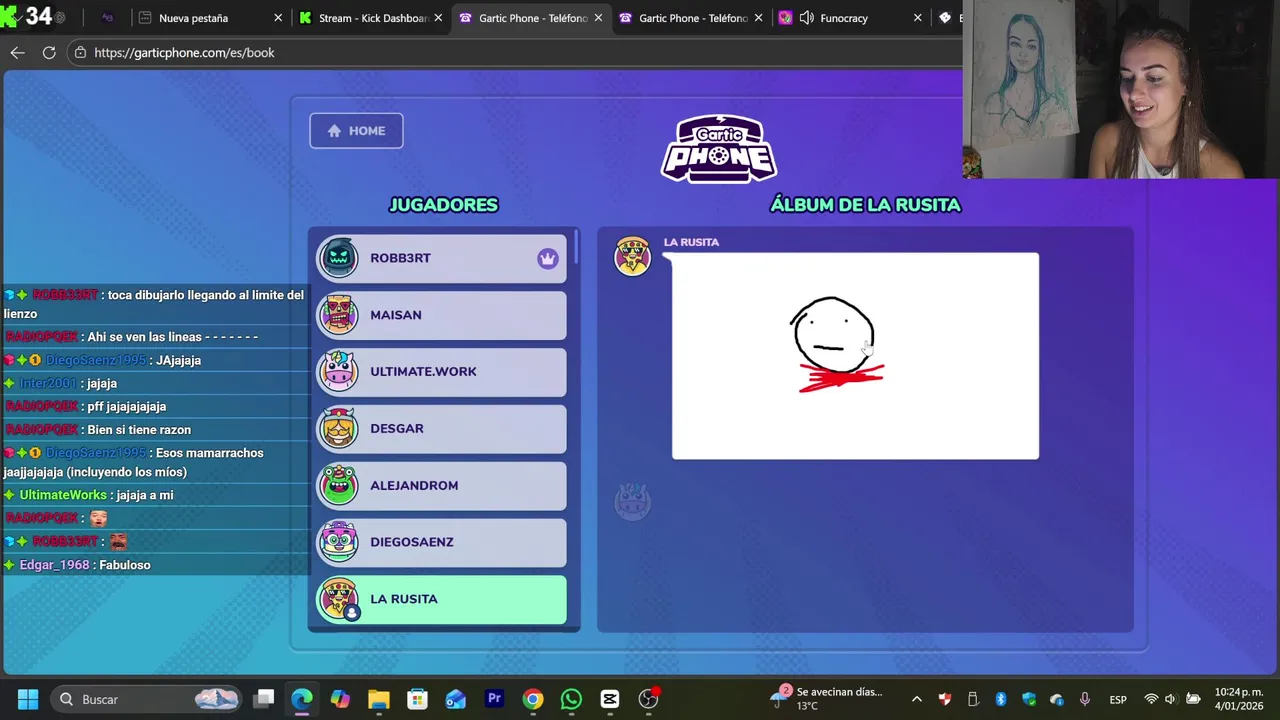Click the volume speaker tray icon
1280x720 pixels.
(x=1170, y=699)
